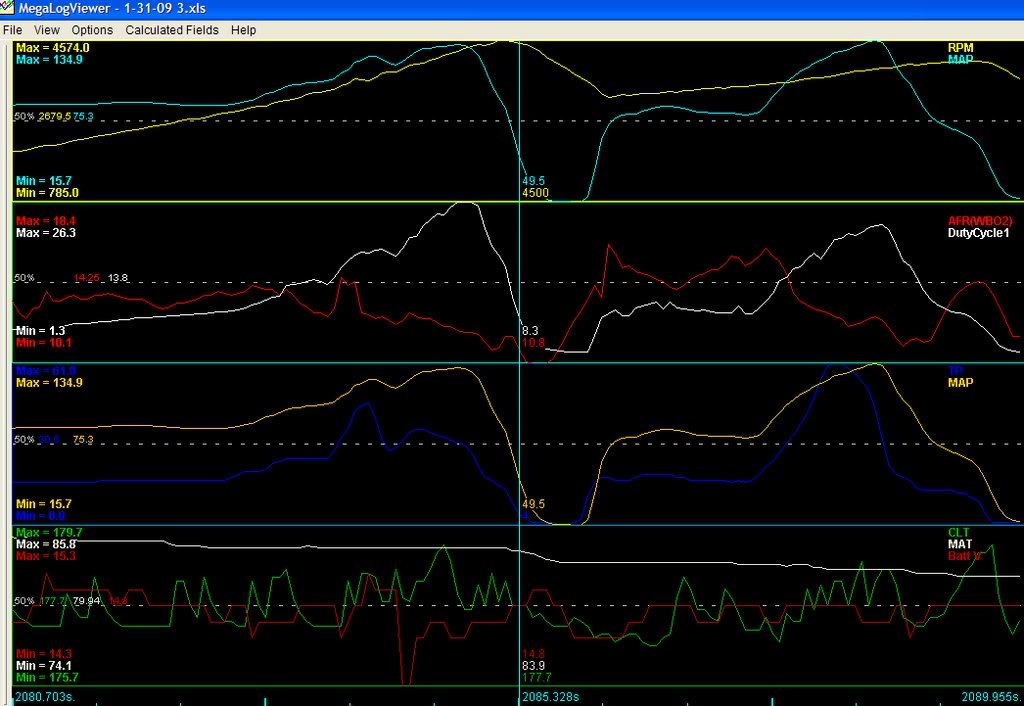Open the Options menu

(x=91, y=30)
